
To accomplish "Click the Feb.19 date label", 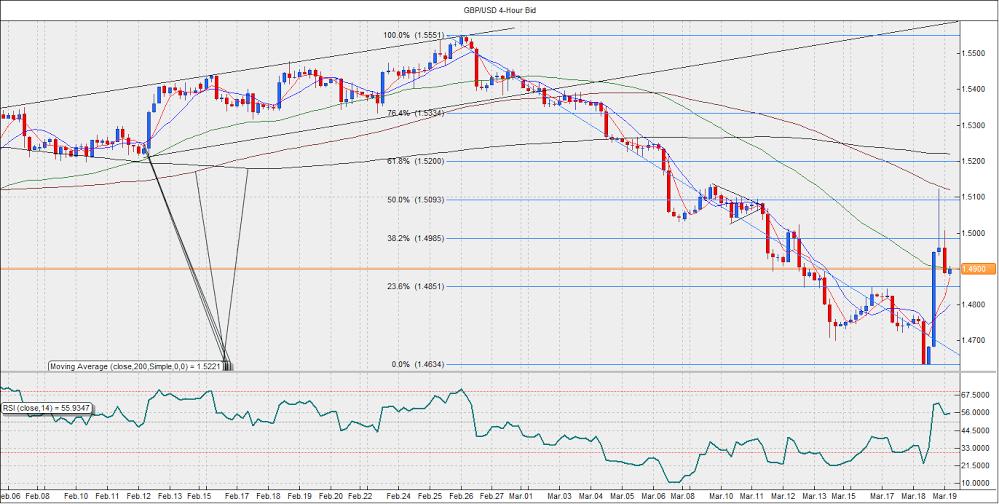I will [x=299, y=495].
